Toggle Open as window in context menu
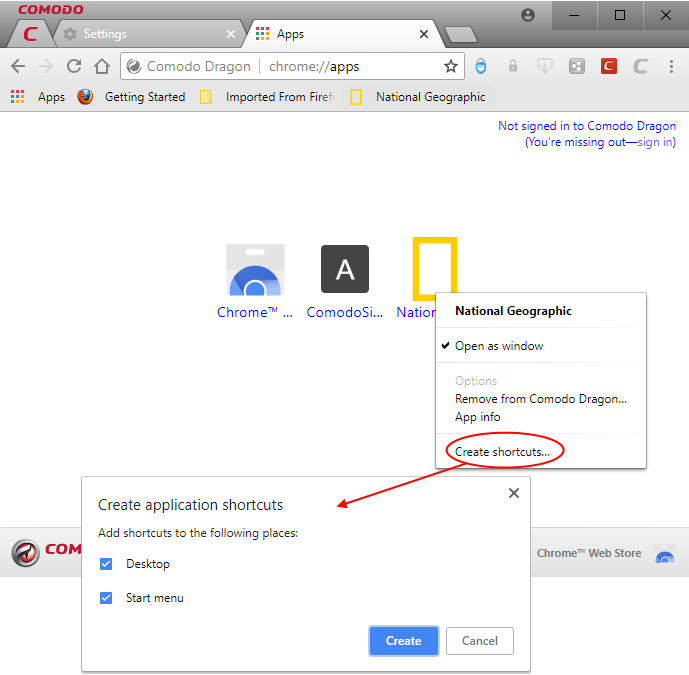689x675 pixels. (x=540, y=346)
